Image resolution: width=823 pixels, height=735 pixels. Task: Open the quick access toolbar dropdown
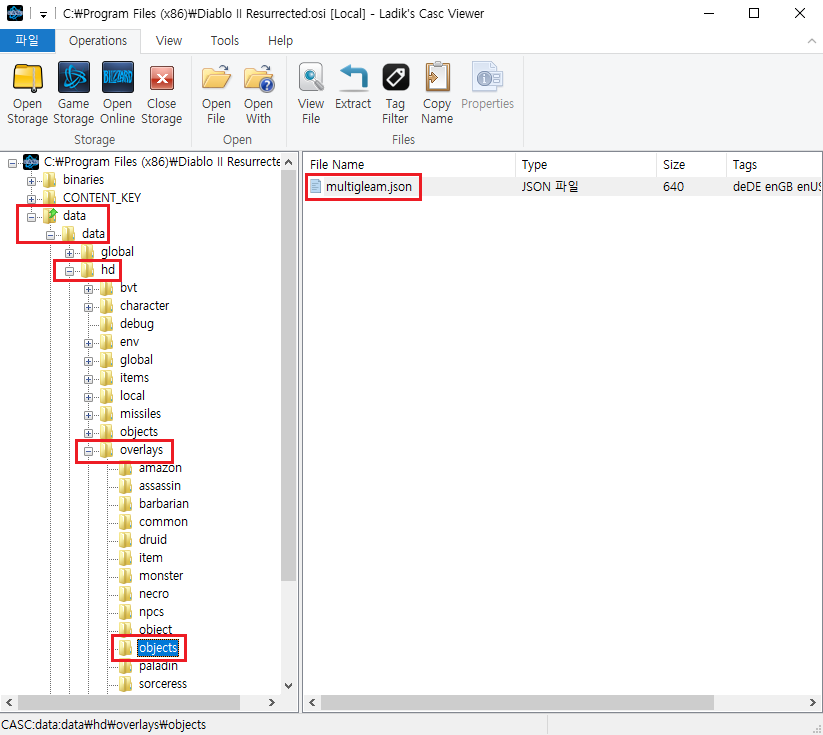(x=44, y=14)
